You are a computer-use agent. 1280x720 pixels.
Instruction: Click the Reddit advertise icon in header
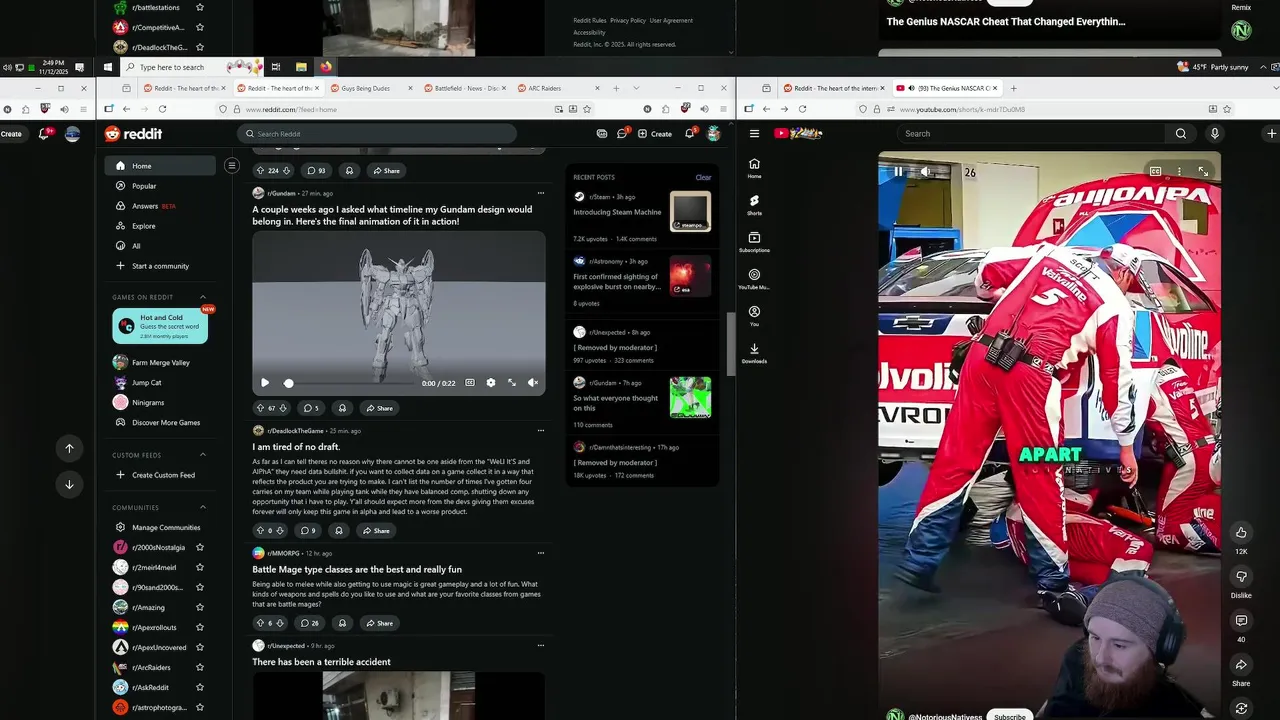[602, 134]
